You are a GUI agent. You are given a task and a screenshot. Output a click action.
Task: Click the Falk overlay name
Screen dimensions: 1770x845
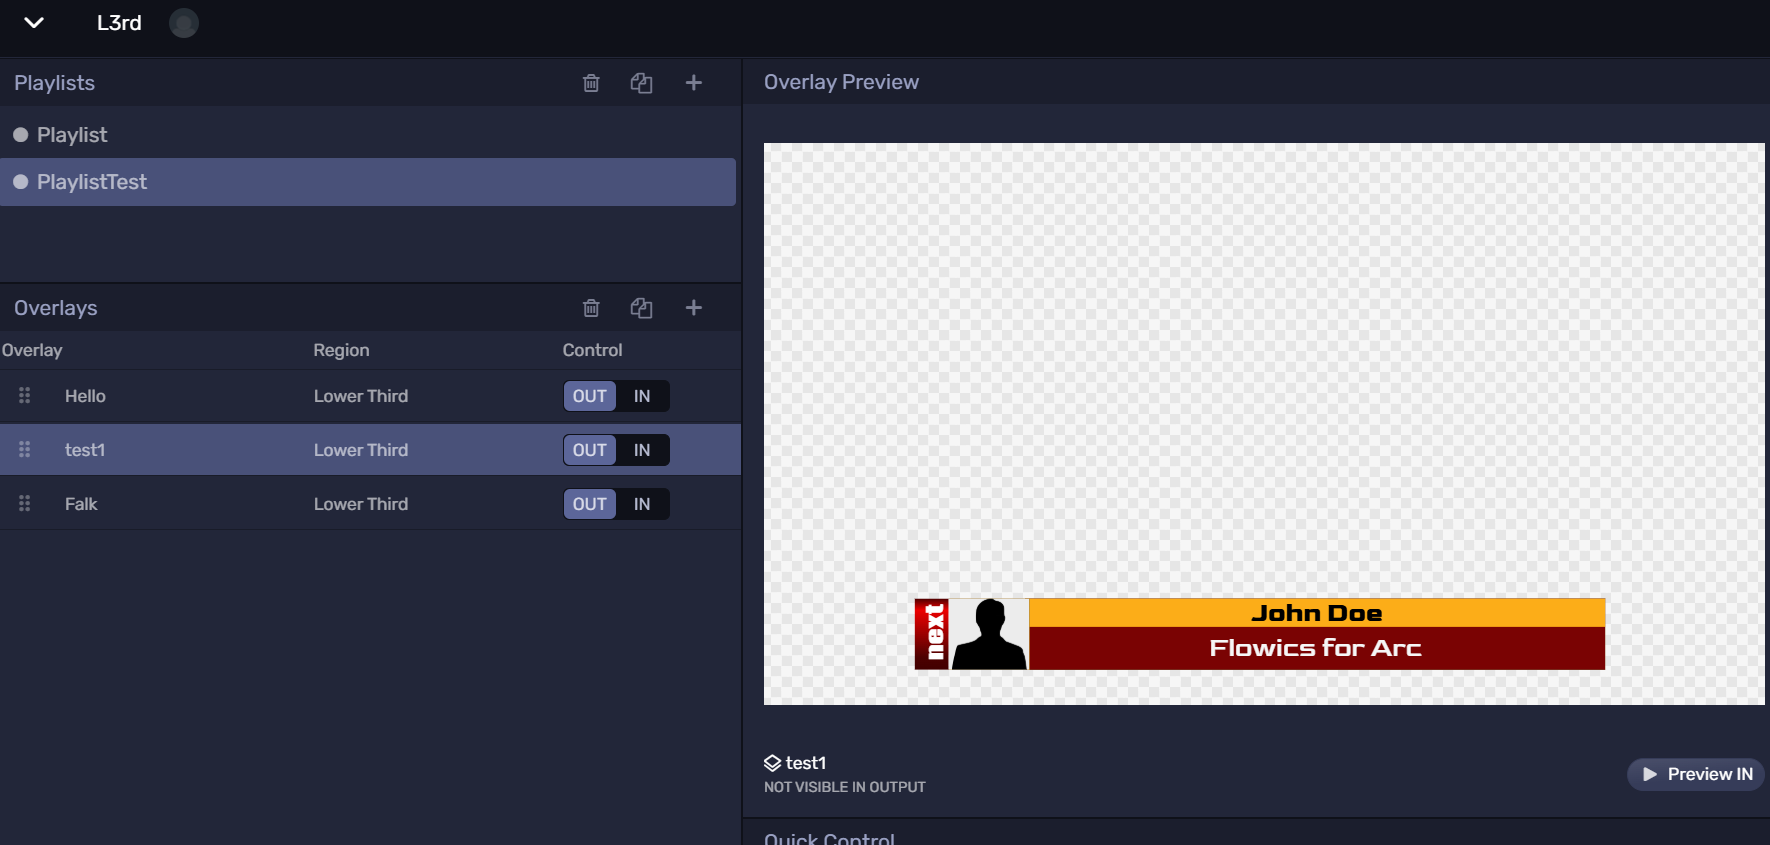pos(81,504)
